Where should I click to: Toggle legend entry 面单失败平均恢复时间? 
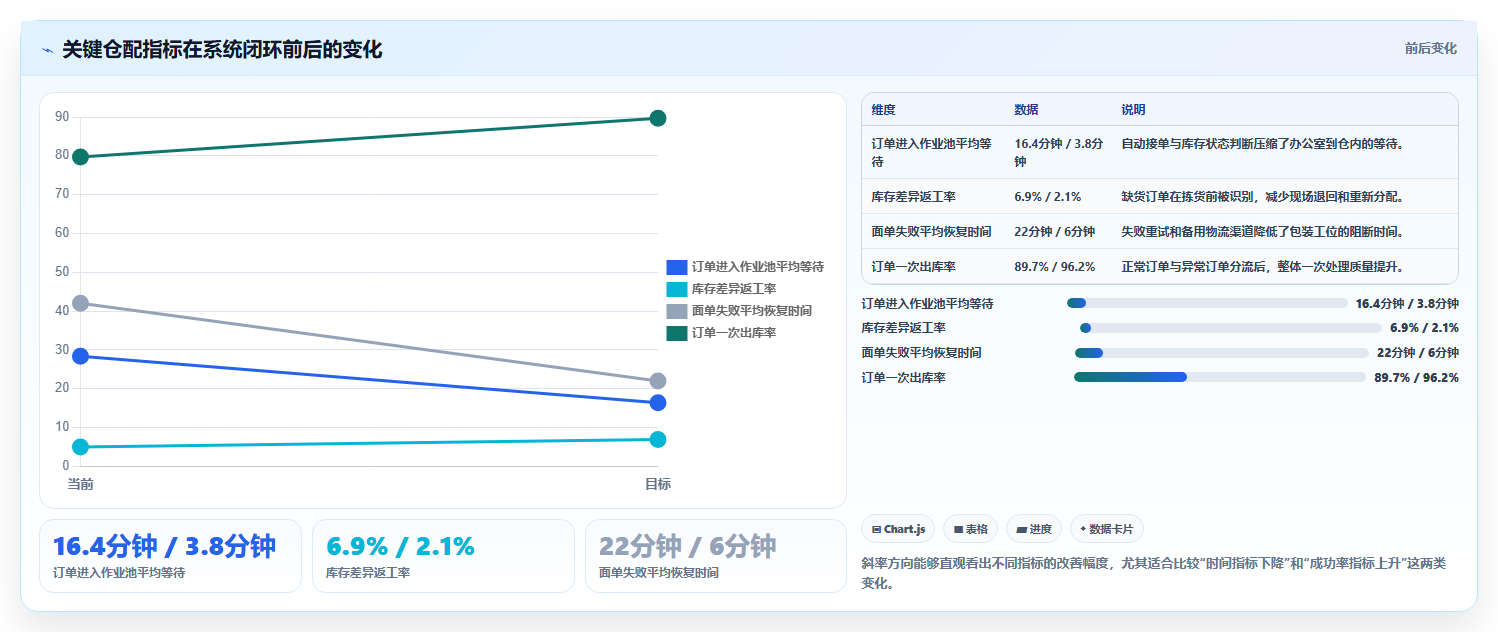coord(739,311)
